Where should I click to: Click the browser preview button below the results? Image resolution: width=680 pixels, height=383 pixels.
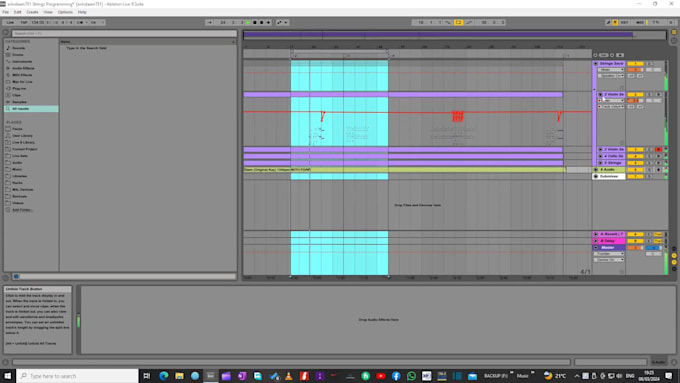click(x=16, y=276)
